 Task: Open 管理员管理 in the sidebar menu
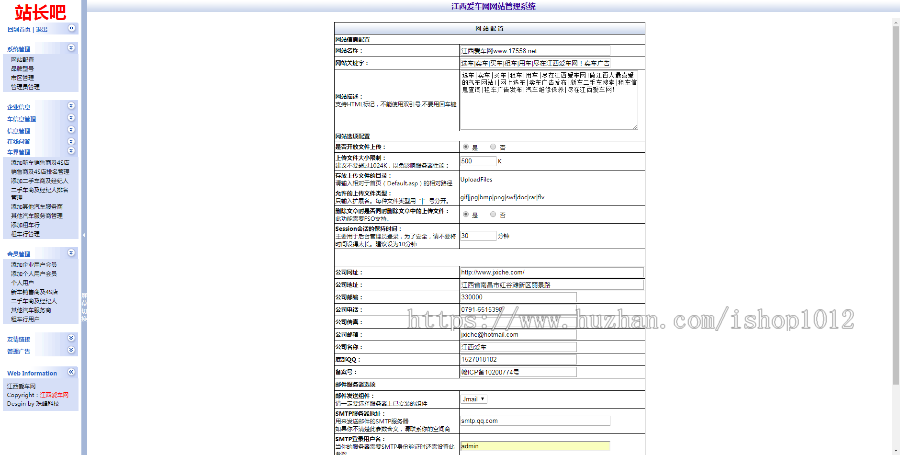point(25,86)
